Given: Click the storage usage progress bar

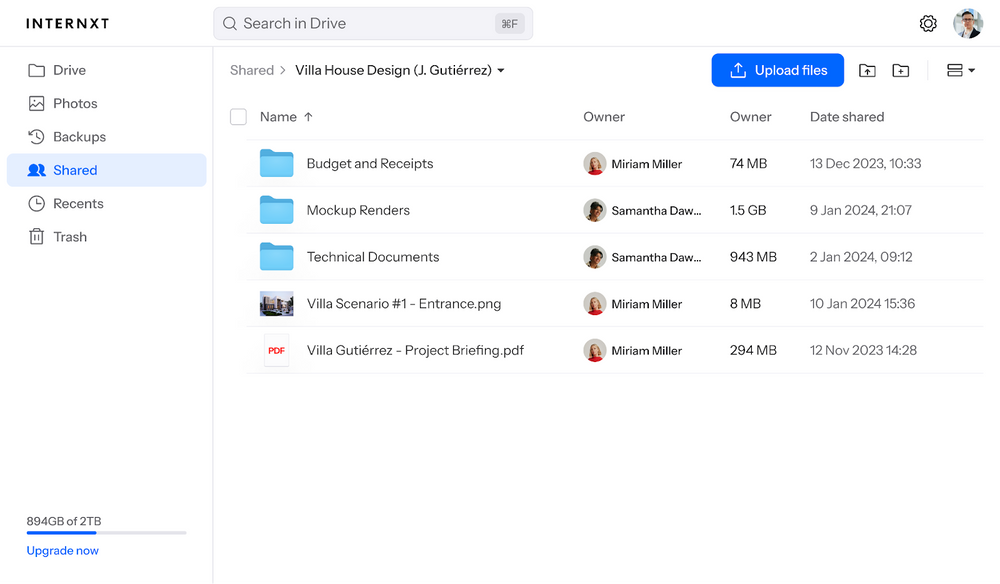Looking at the screenshot, I should click(x=107, y=532).
